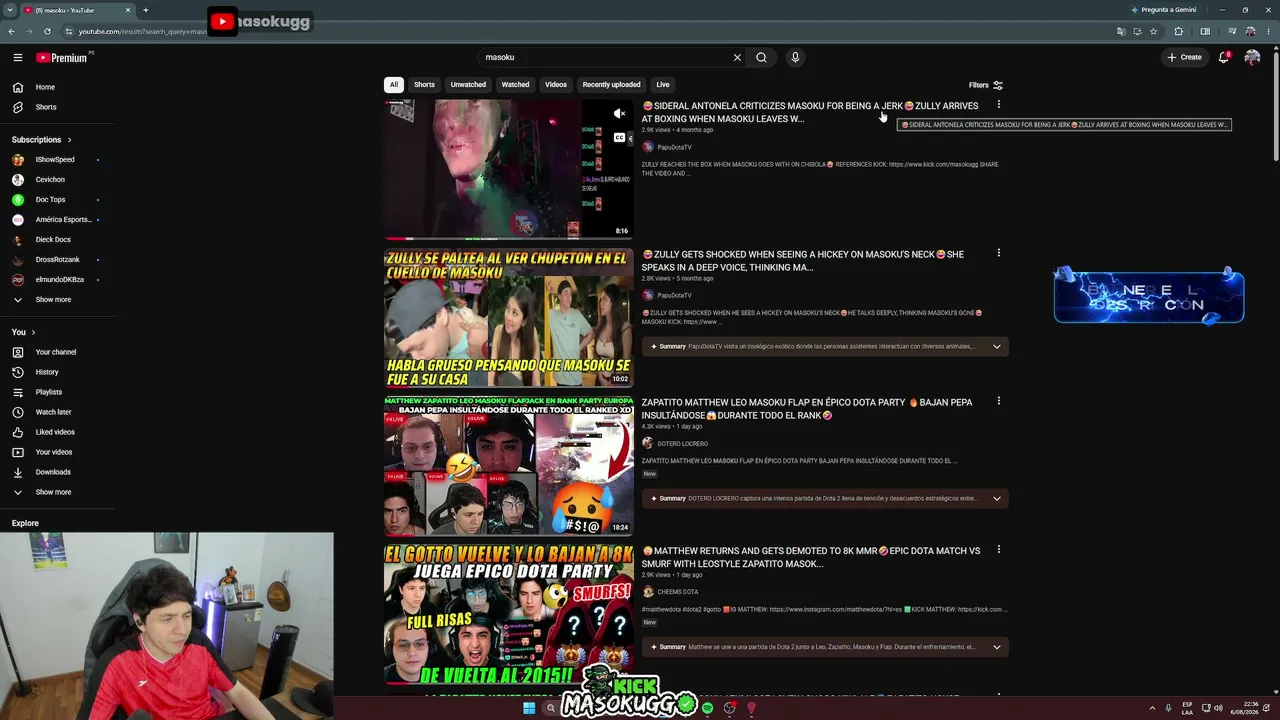Unmute the previewing first video
1280x720 pixels.
pos(619,113)
